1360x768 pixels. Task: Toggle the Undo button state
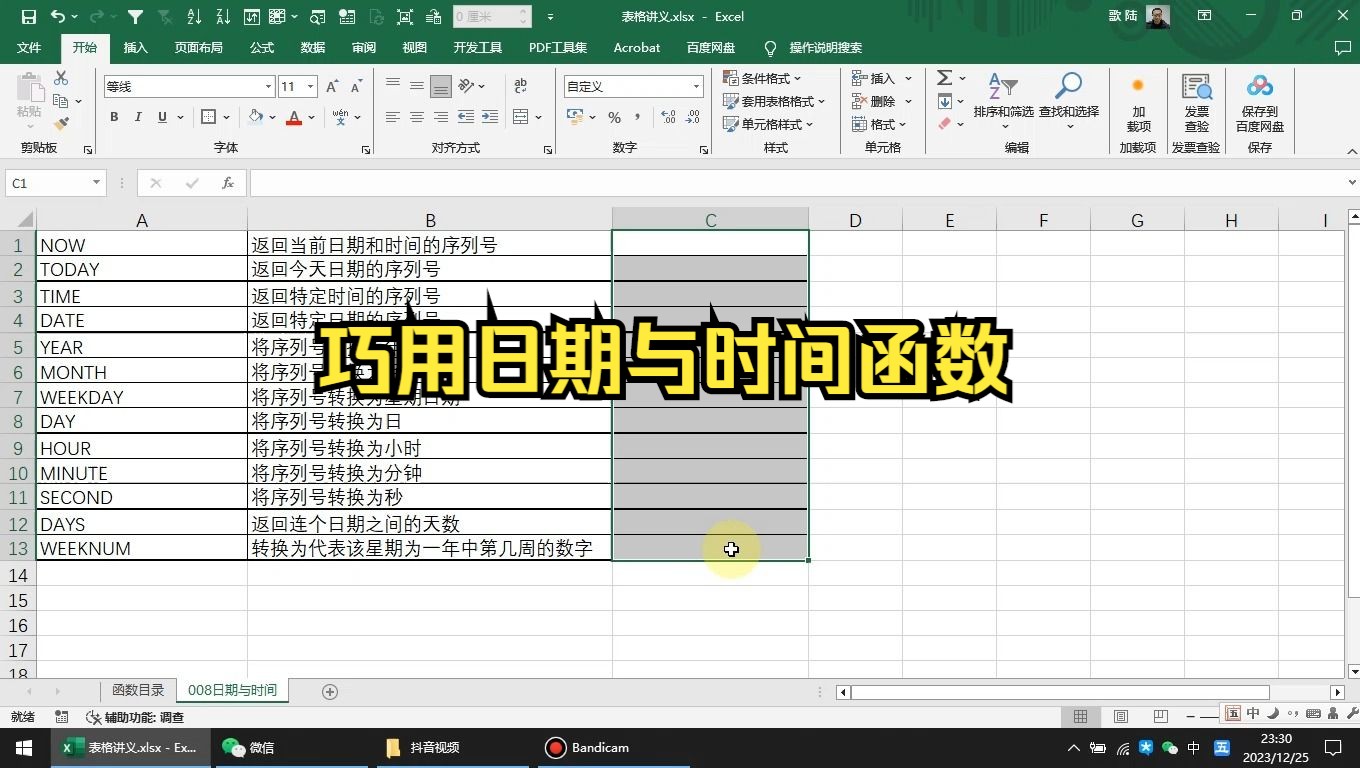pos(58,16)
